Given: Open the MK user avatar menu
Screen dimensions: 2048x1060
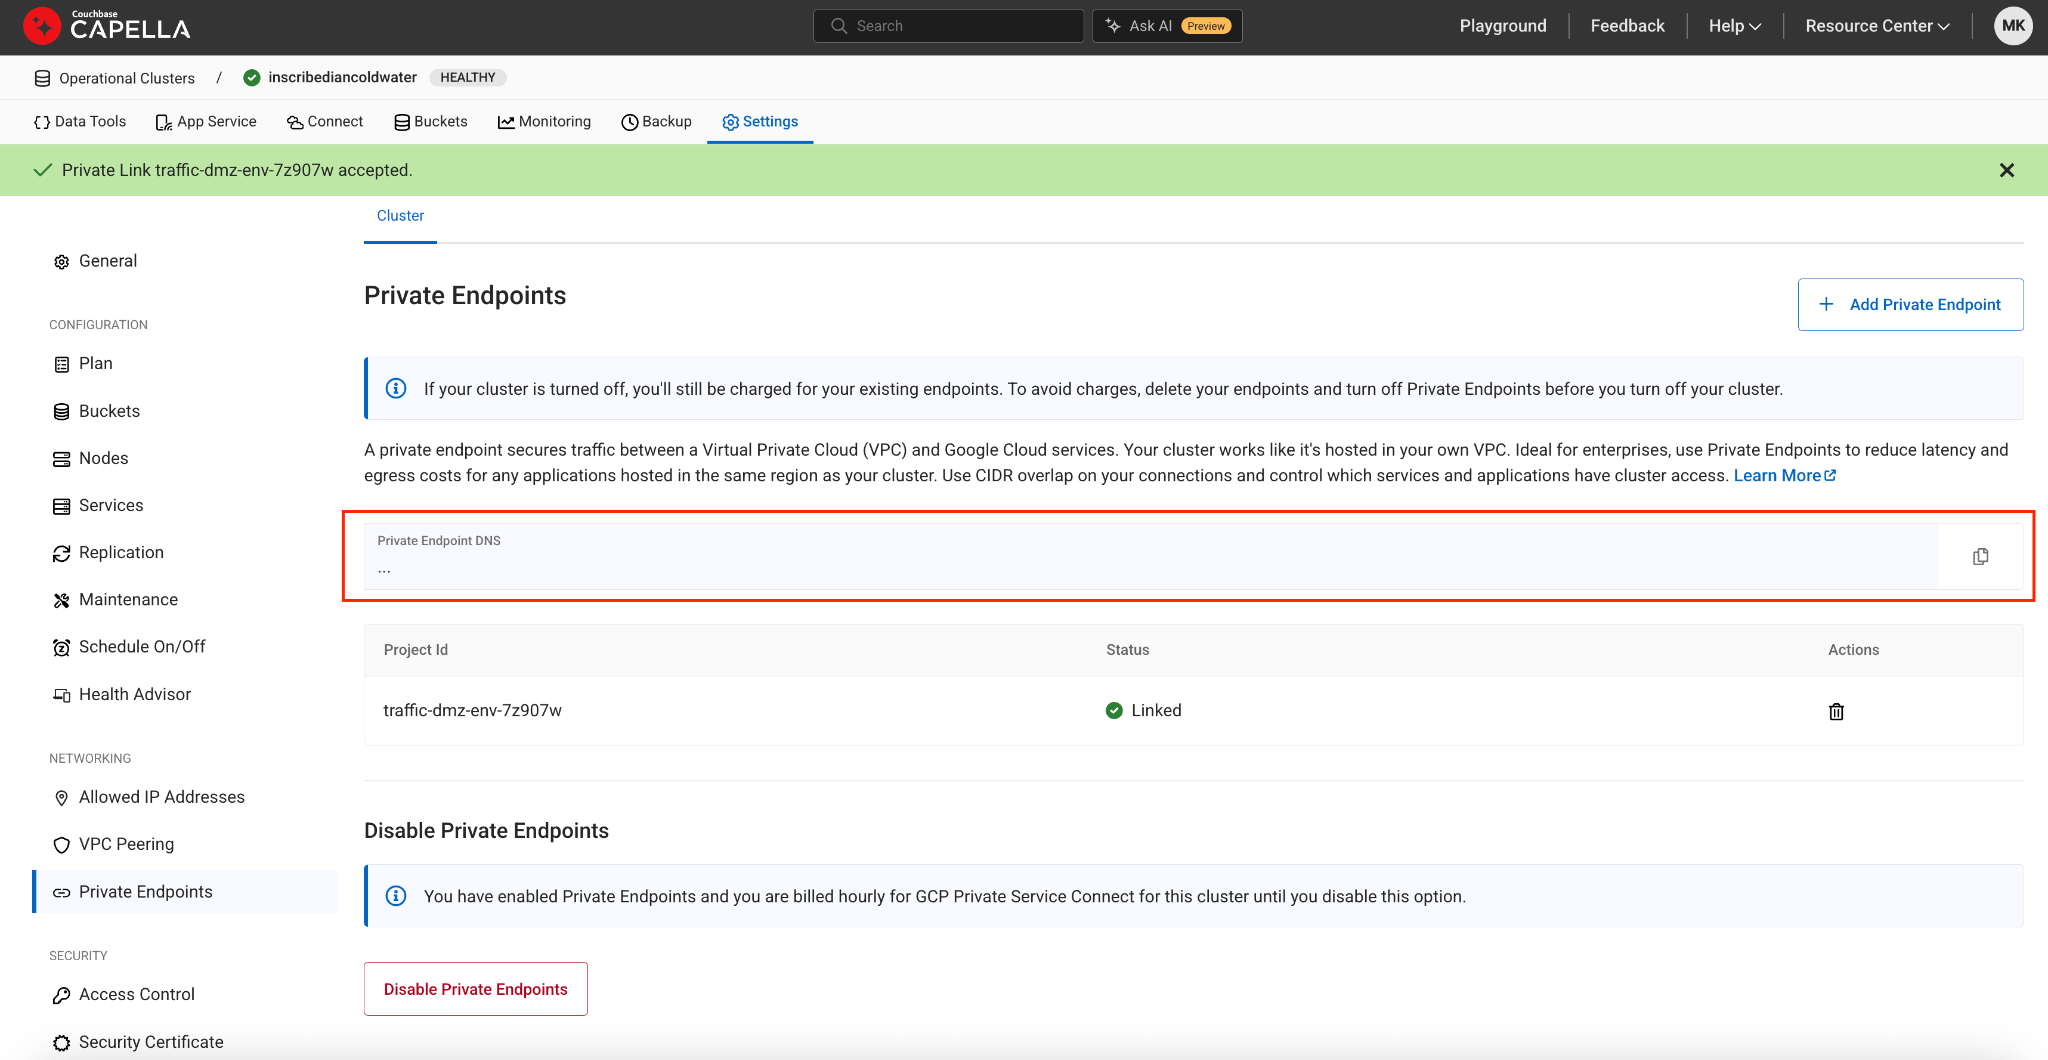Looking at the screenshot, I should pos(2013,26).
